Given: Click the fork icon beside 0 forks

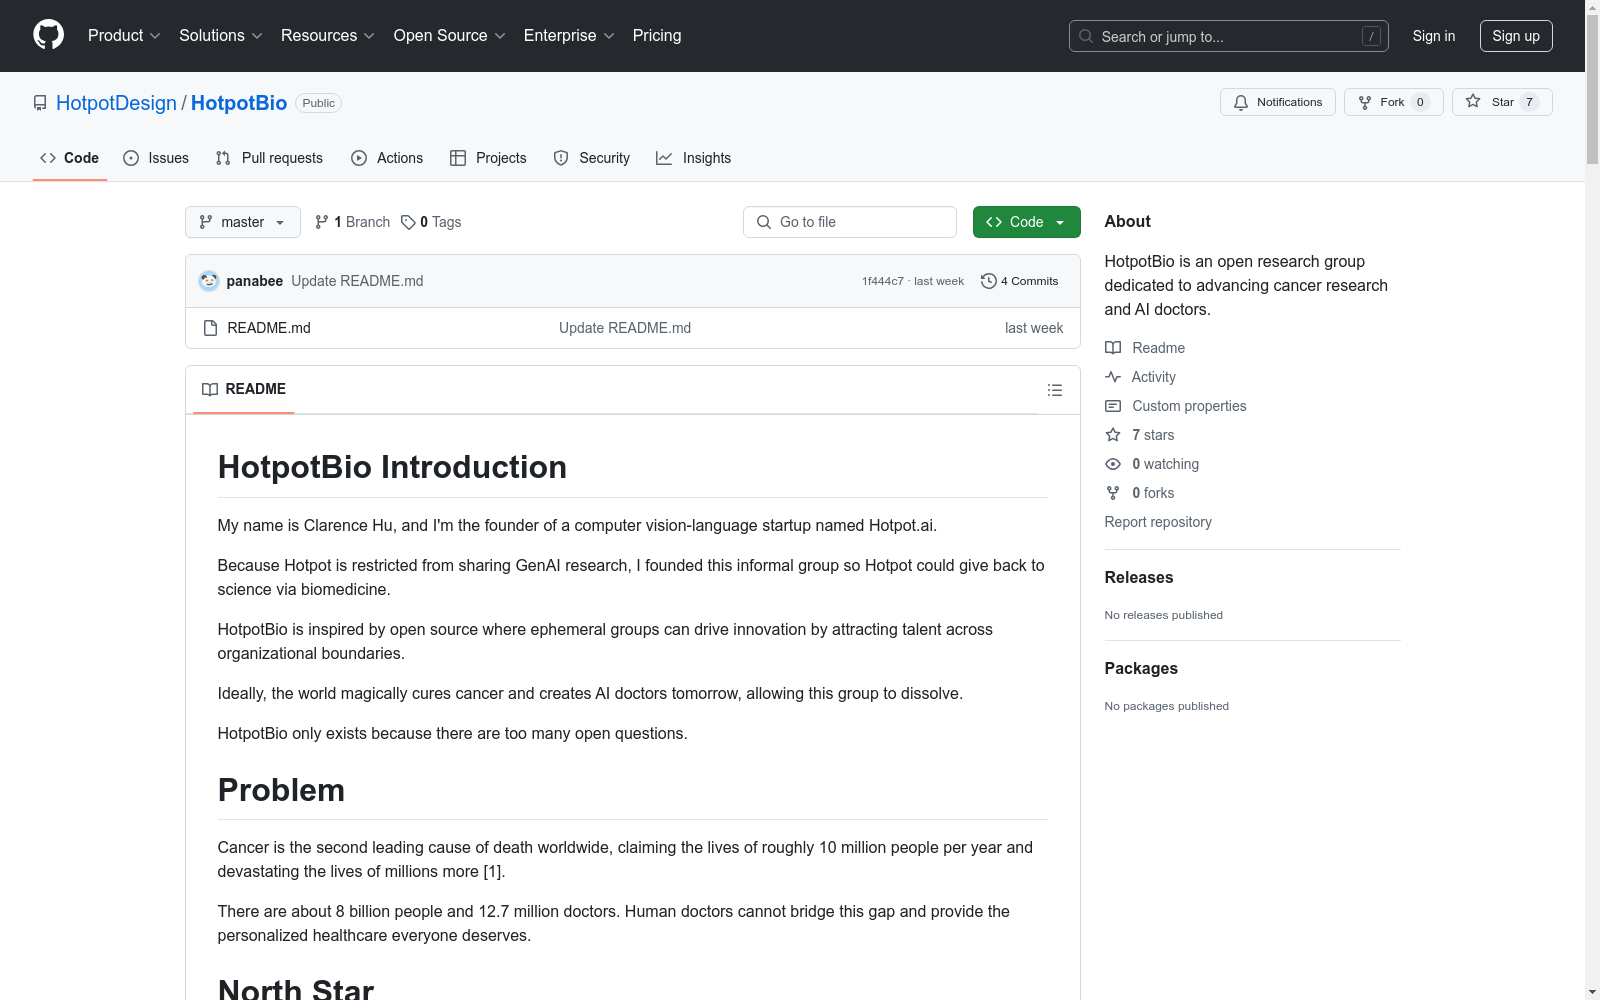Looking at the screenshot, I should 1113,493.
